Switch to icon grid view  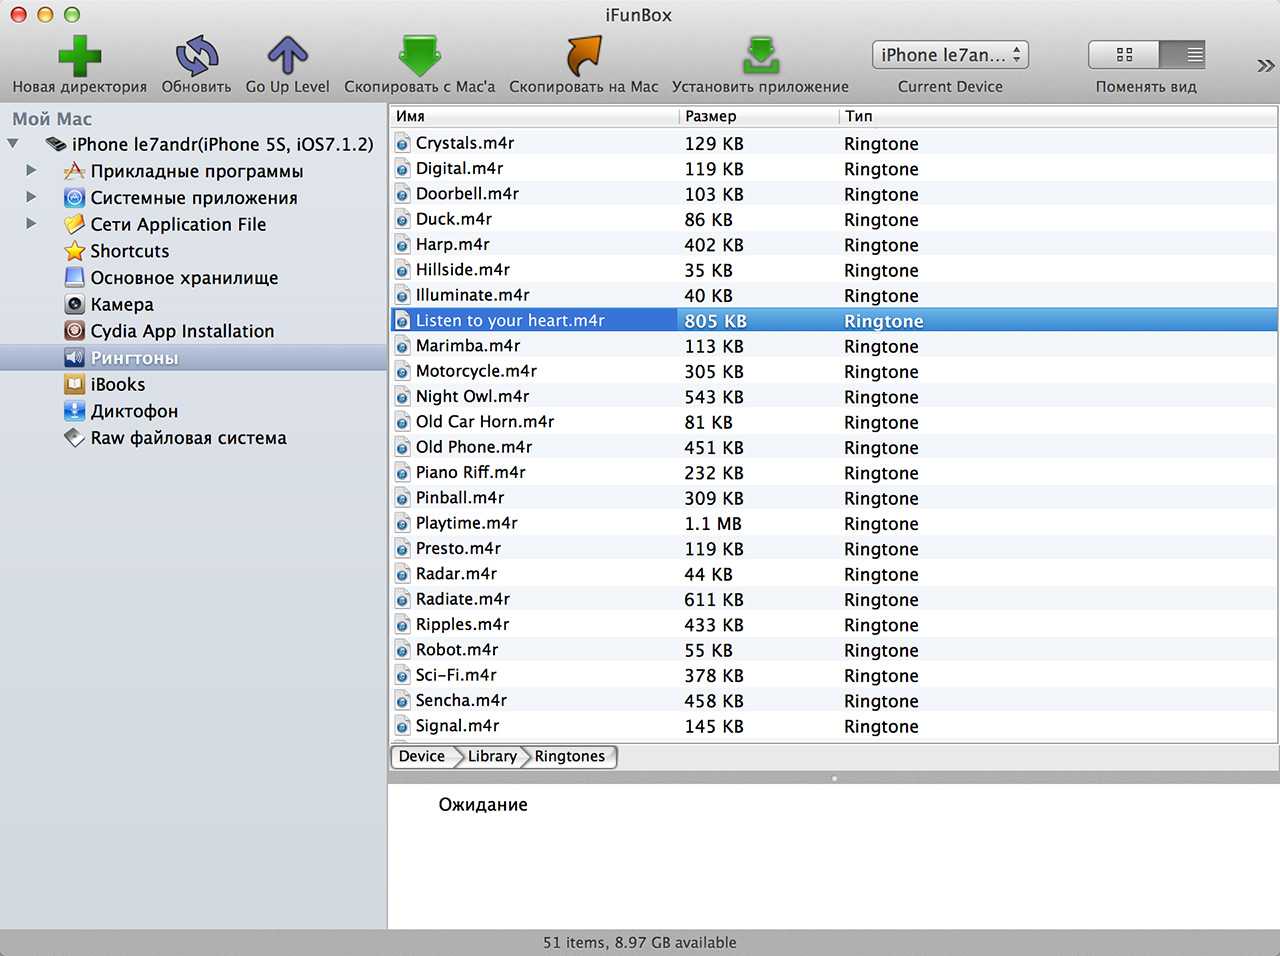click(x=1124, y=55)
